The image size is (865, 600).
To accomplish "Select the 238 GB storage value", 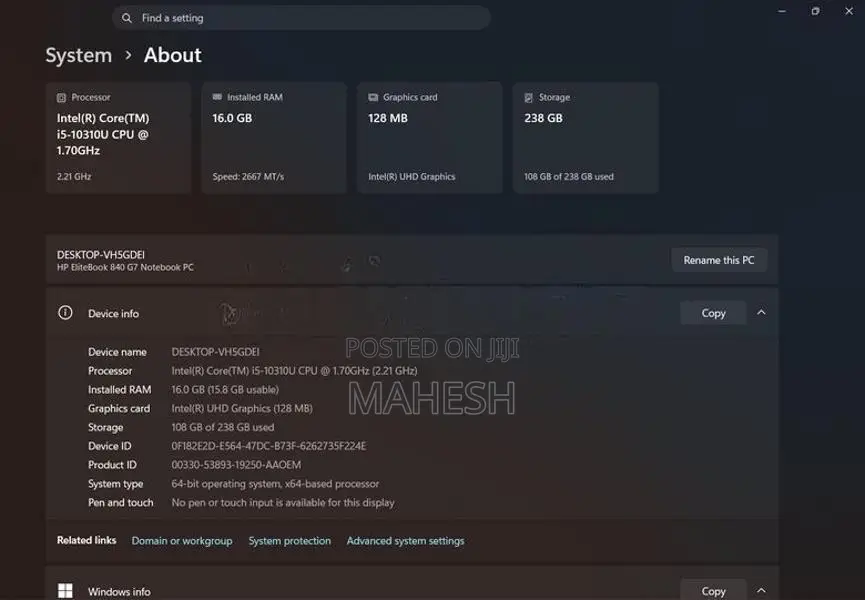I will coord(543,118).
